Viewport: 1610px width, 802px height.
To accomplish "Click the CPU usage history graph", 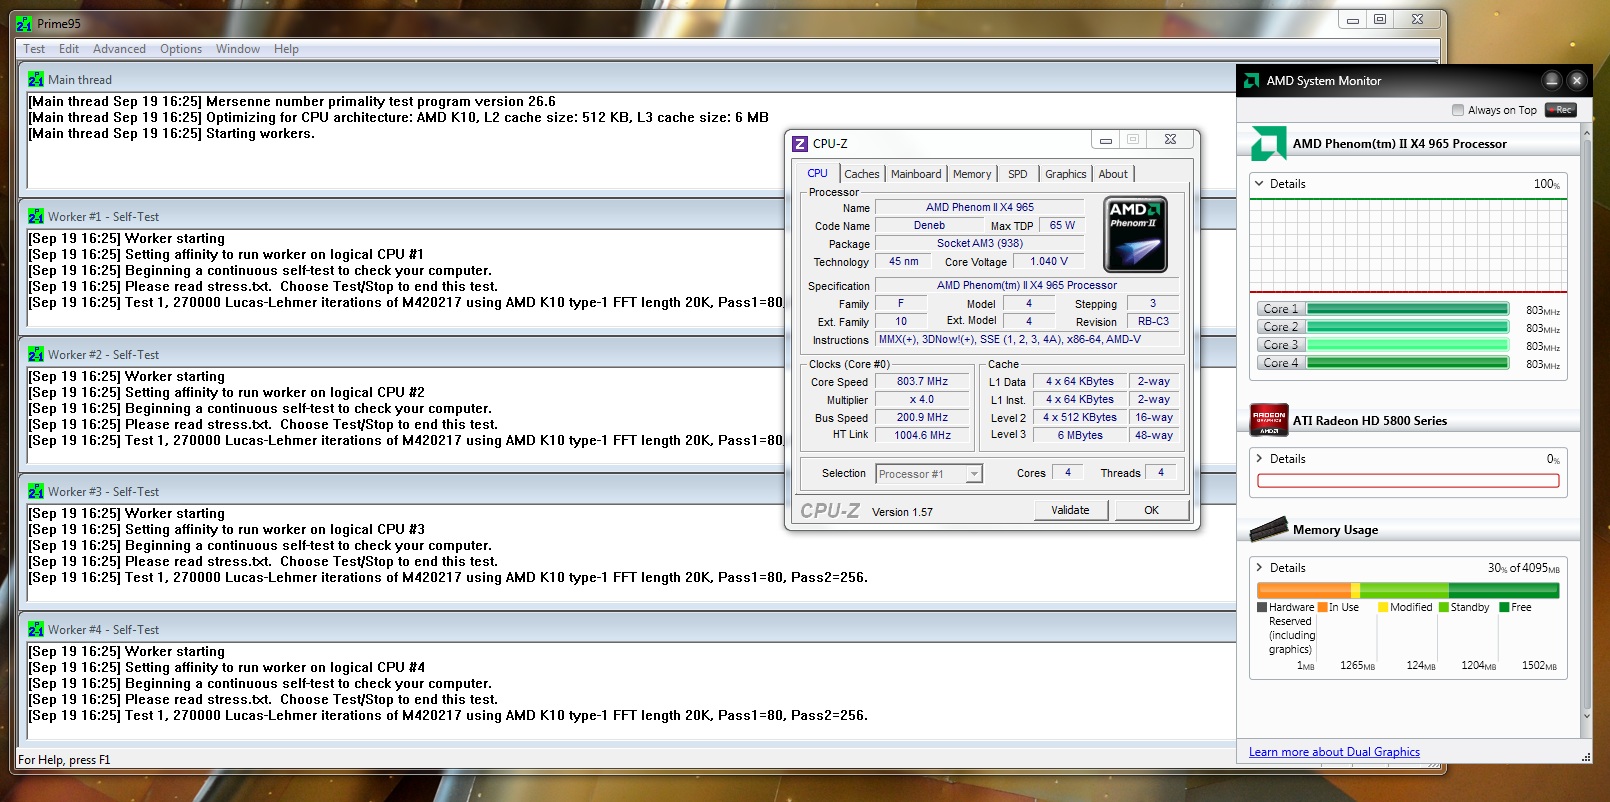I will click(x=1408, y=244).
